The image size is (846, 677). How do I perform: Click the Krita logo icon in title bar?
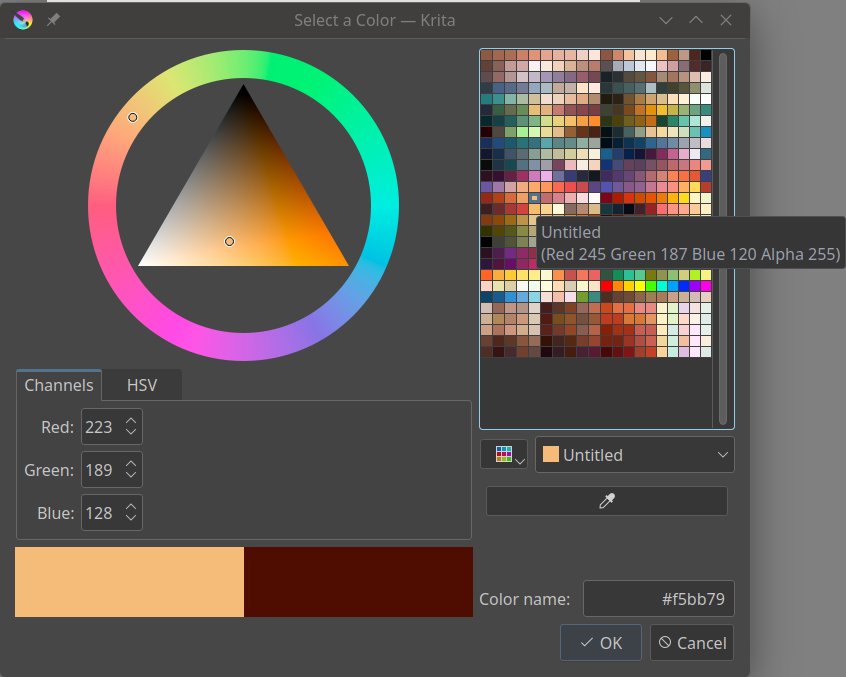(23, 20)
